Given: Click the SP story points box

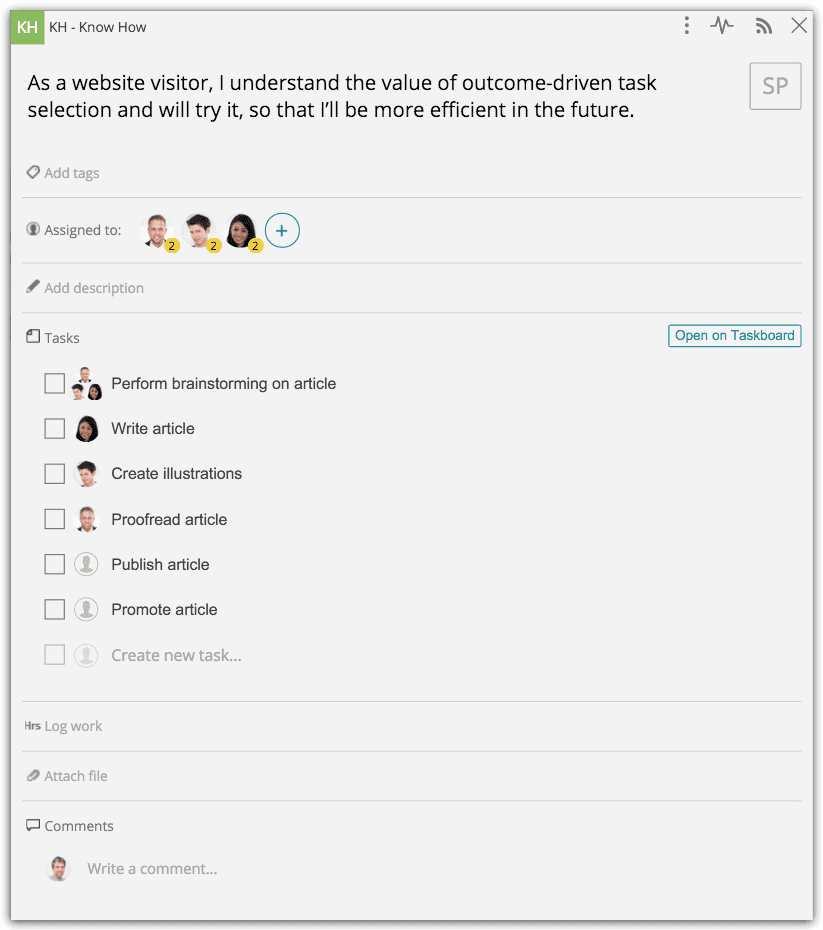Looking at the screenshot, I should 775,86.
